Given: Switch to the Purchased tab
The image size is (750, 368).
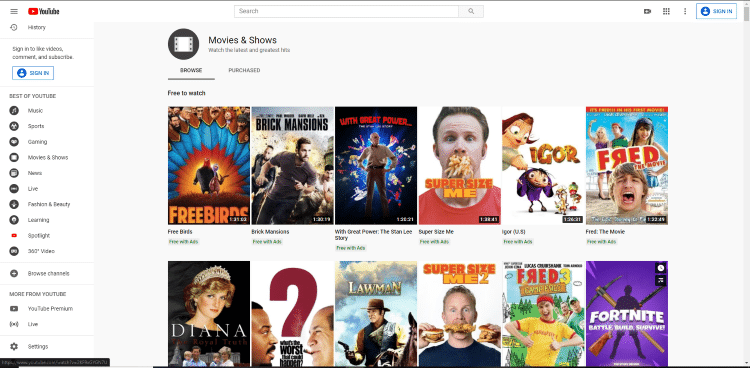Looking at the screenshot, I should click(x=244, y=70).
